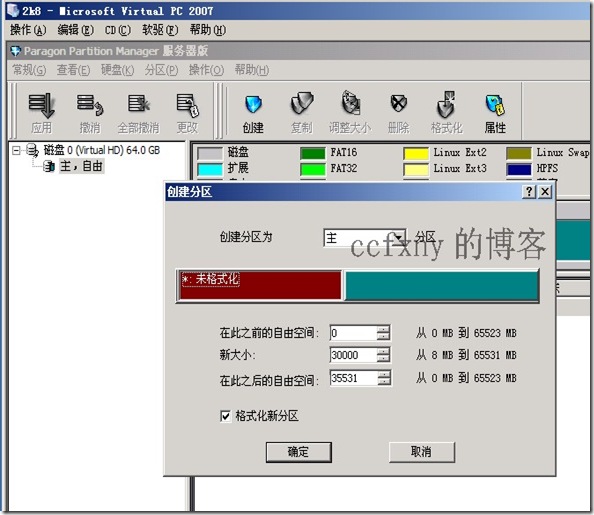Screen dimensions: 594x515
Task: Click the Apply (应用) toolbar icon
Action: tap(41, 106)
